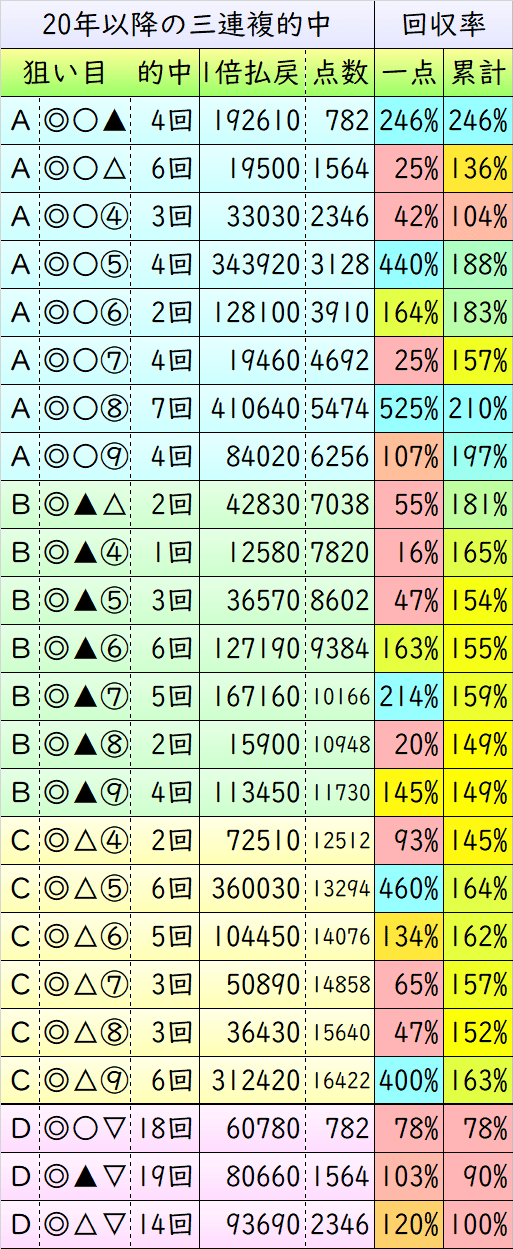Click the payout value 19500
This screenshot has width=513, height=1249.
pyautogui.click(x=266, y=169)
